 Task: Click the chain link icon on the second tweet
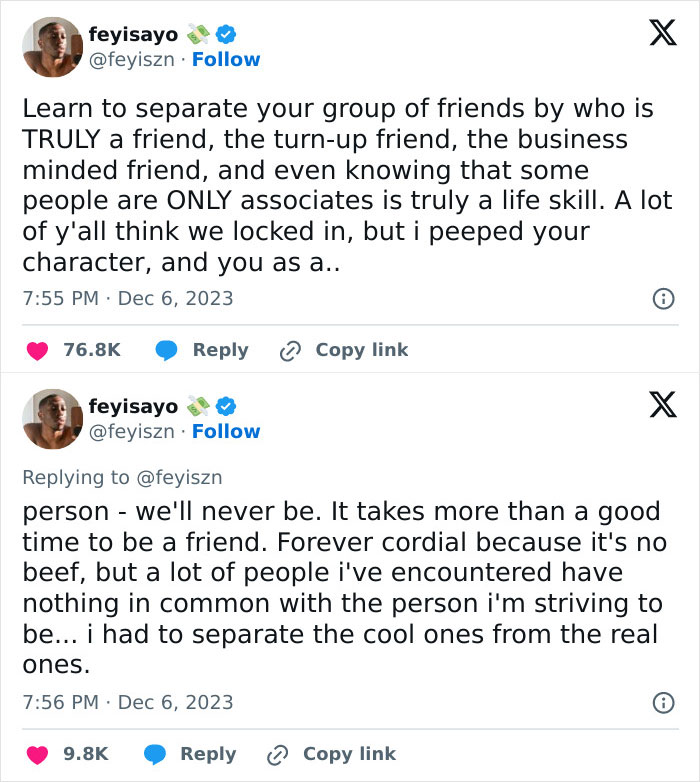click(278, 754)
